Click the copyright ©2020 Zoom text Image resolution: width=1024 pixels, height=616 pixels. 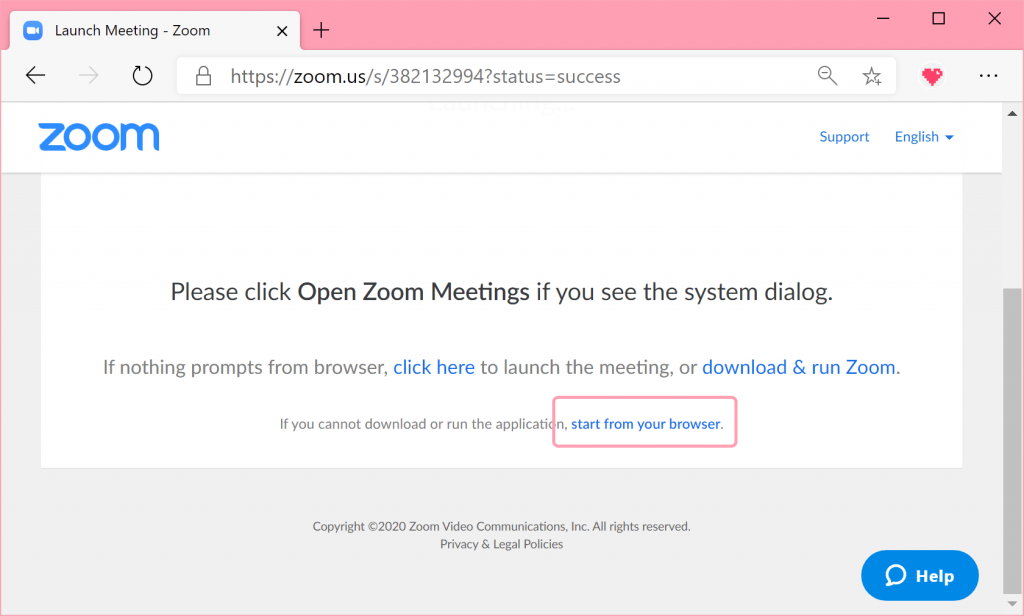[x=502, y=527]
